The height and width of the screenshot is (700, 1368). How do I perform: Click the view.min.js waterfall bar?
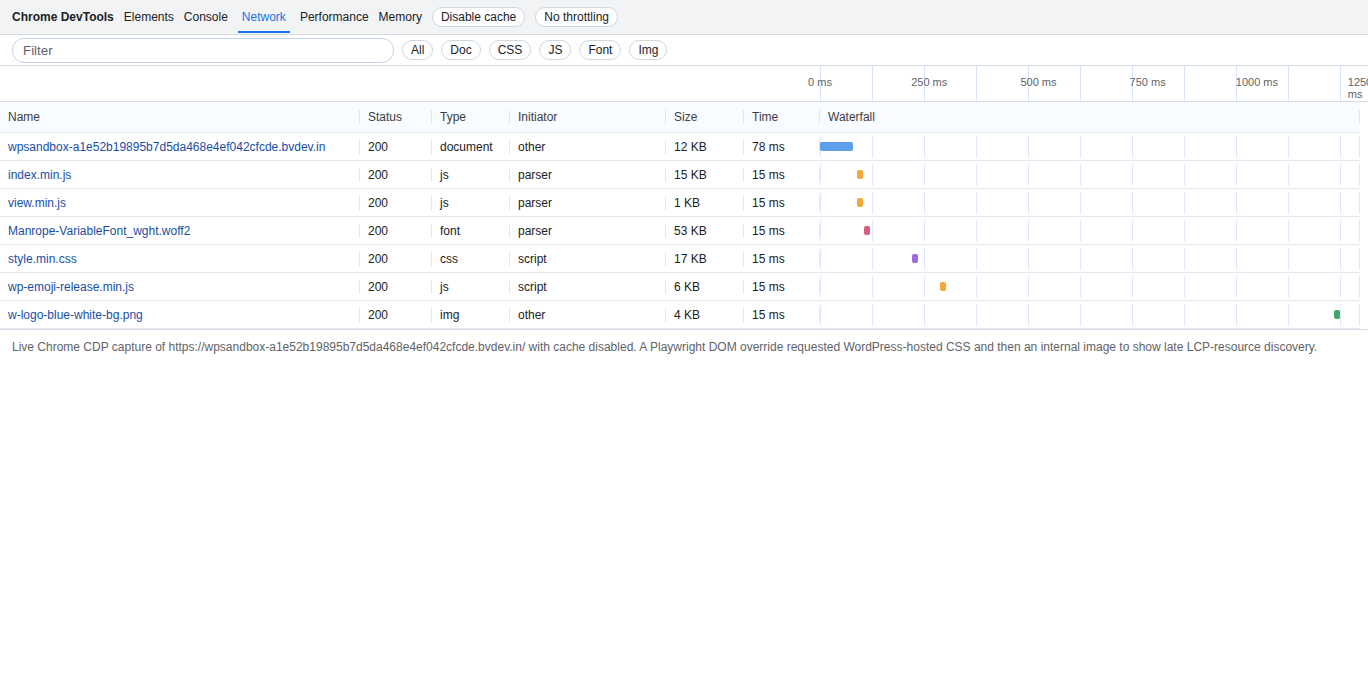coord(860,203)
